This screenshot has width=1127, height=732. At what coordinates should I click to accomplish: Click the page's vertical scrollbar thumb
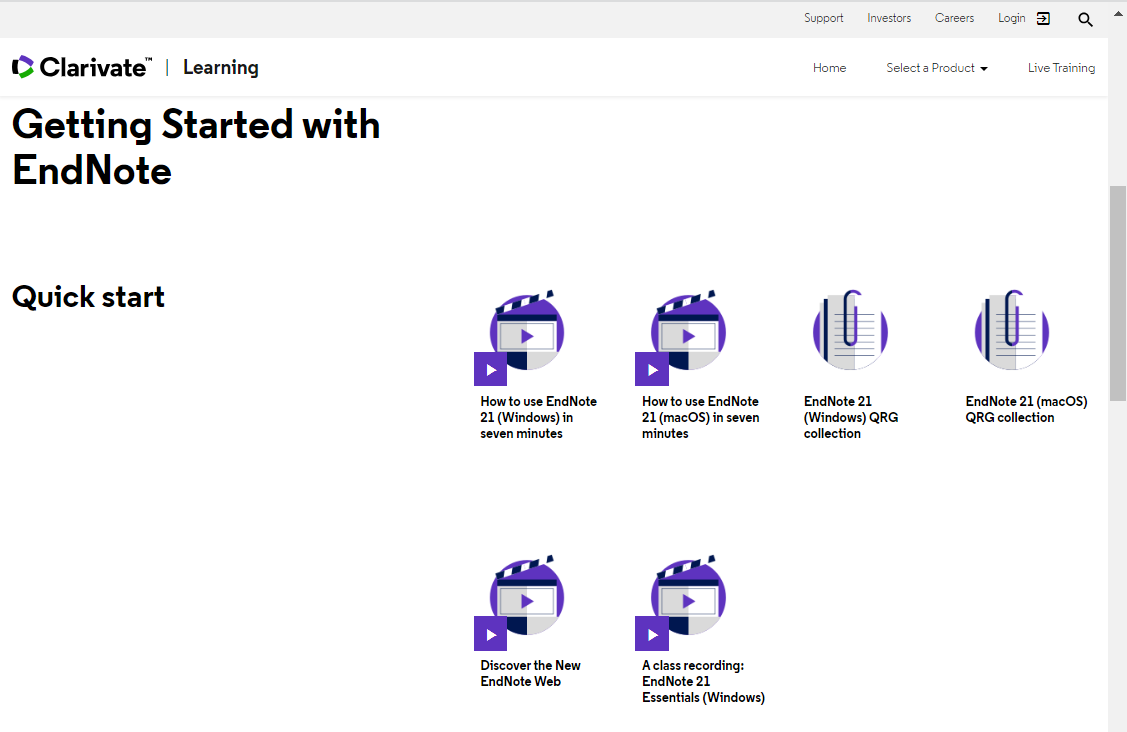[x=1117, y=292]
